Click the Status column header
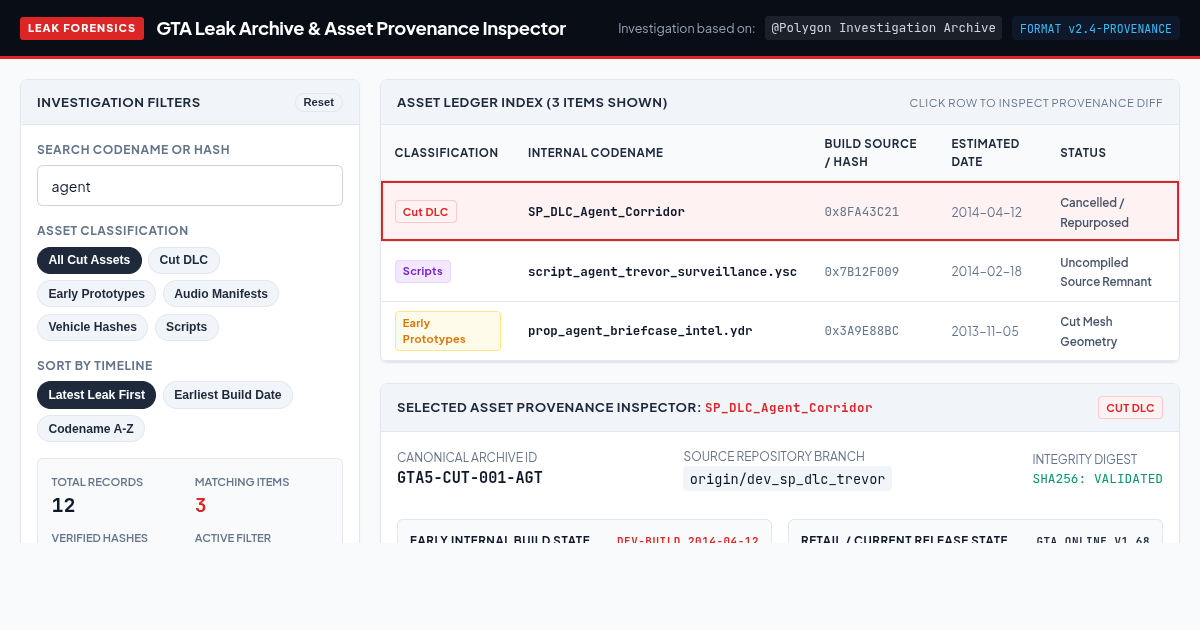 [x=1083, y=153]
